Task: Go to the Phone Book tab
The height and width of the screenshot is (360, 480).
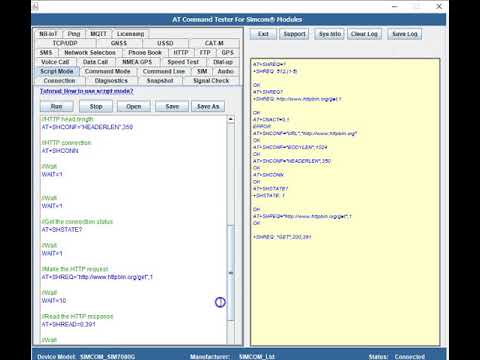Action: 145,53
